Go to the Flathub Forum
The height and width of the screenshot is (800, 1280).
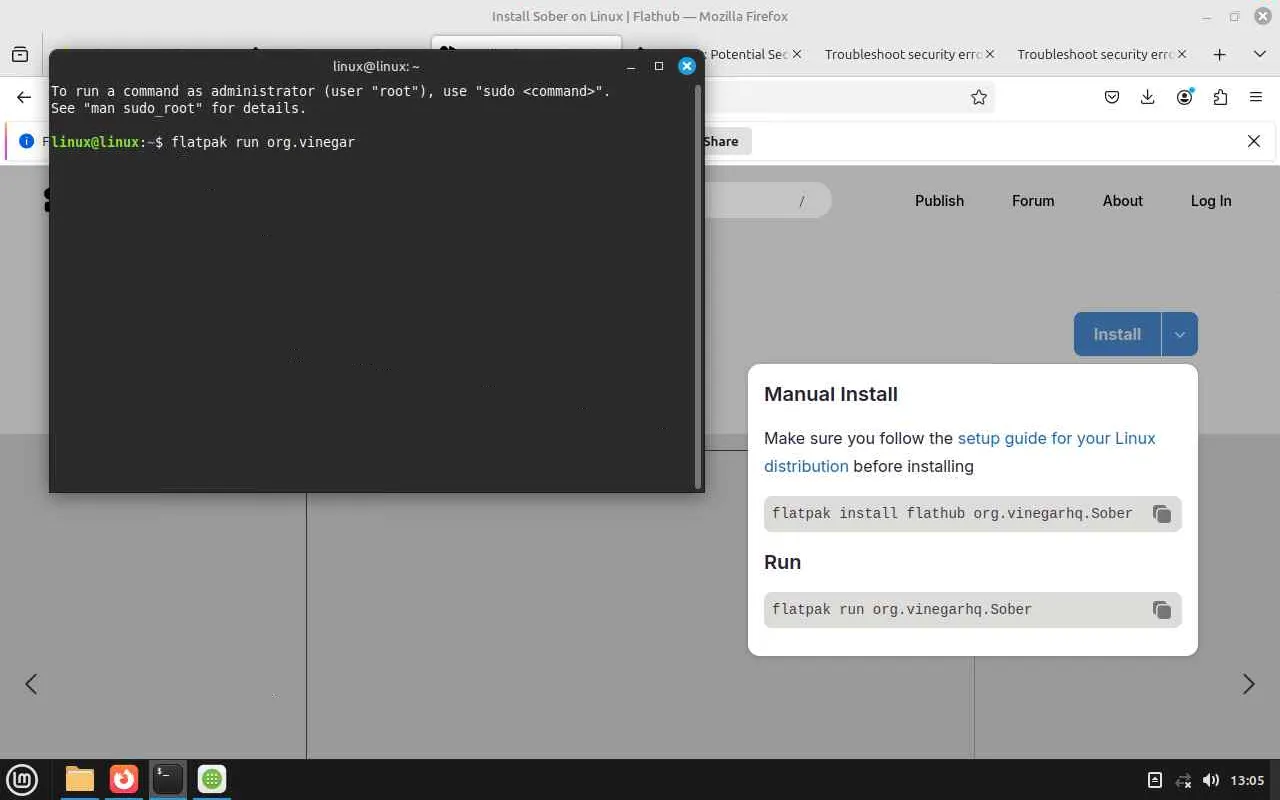tap(1033, 201)
